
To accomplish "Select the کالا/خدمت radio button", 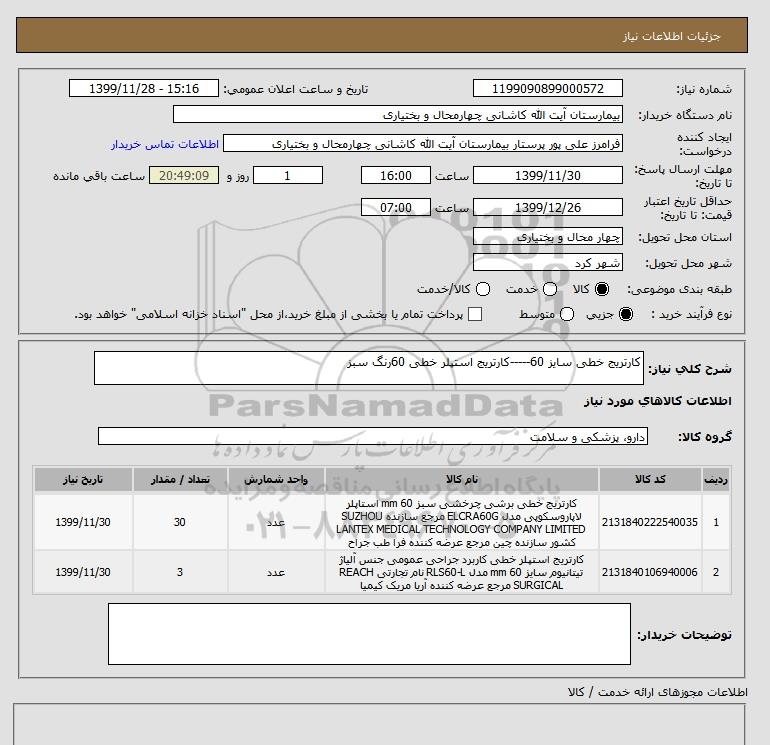I will point(483,289).
